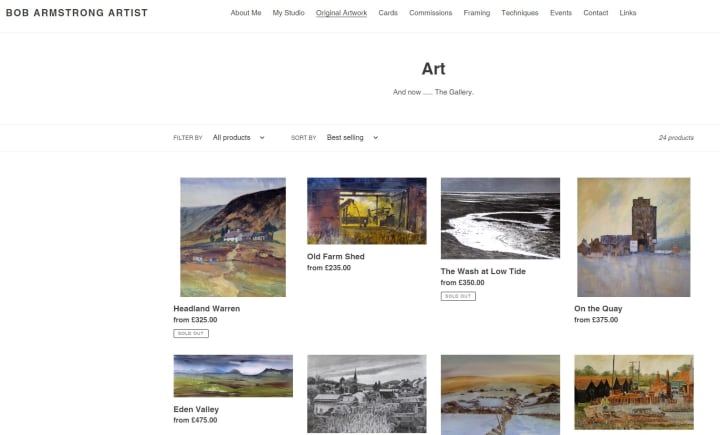Open the Cards page
Image resolution: width=720 pixels, height=435 pixels.
388,13
